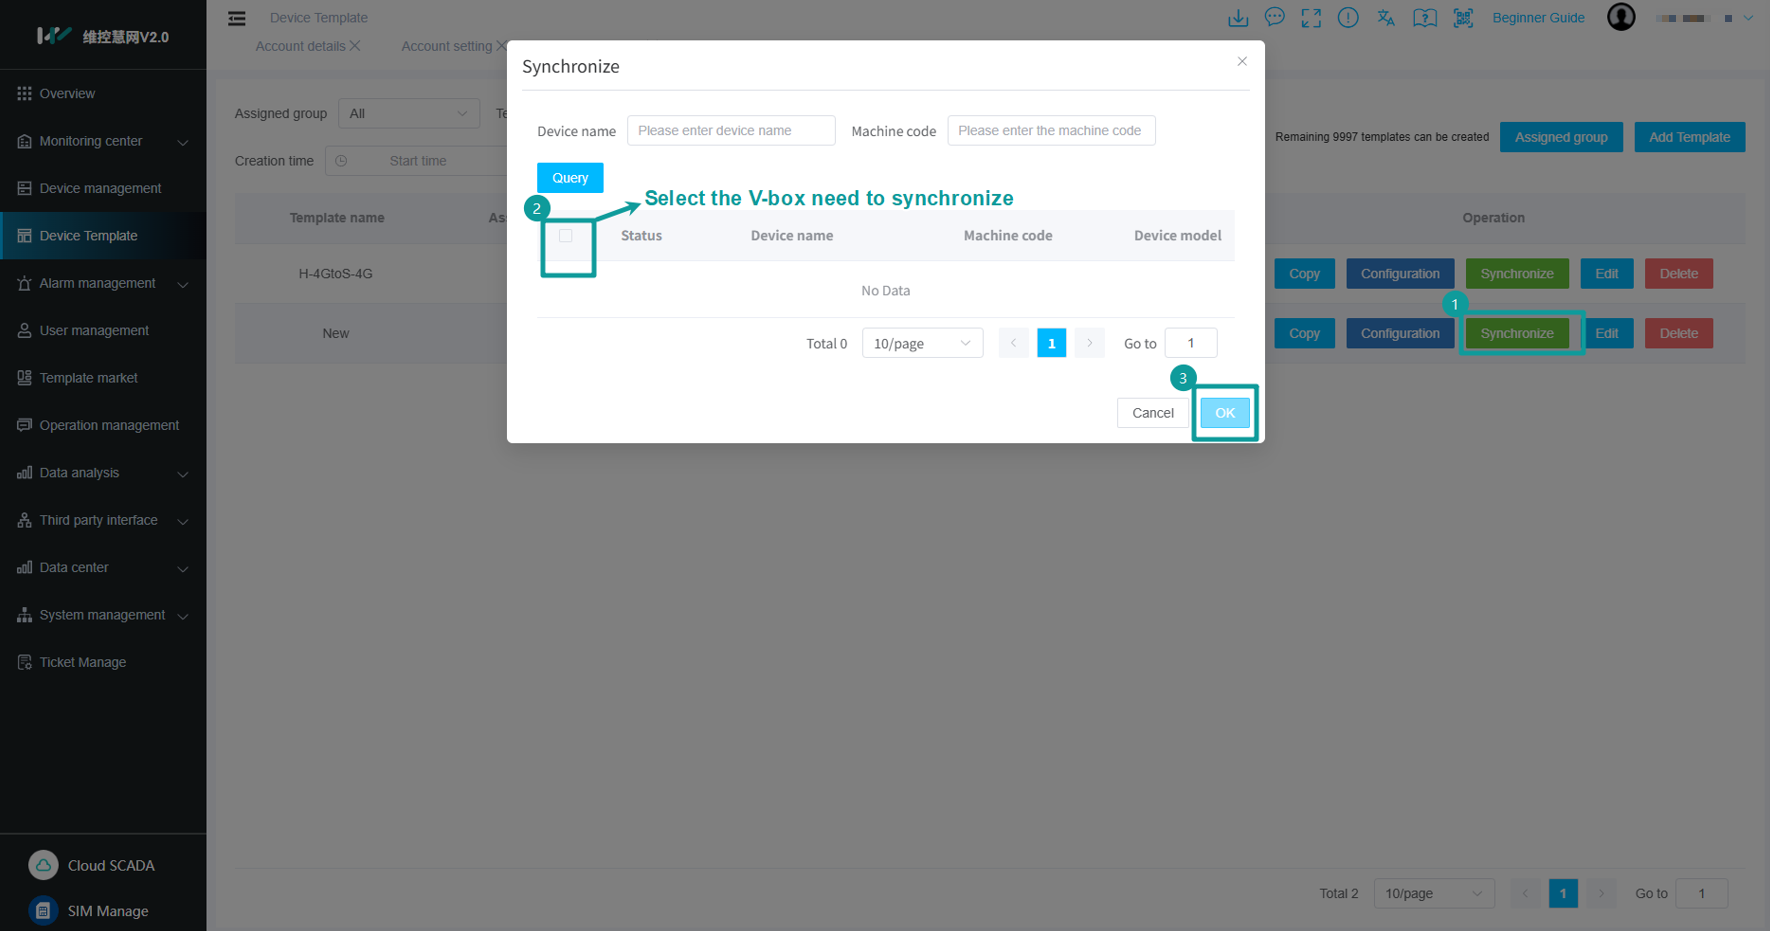Focus the Device name input field
Viewport: 1770px width, 931px height.
[731, 131]
